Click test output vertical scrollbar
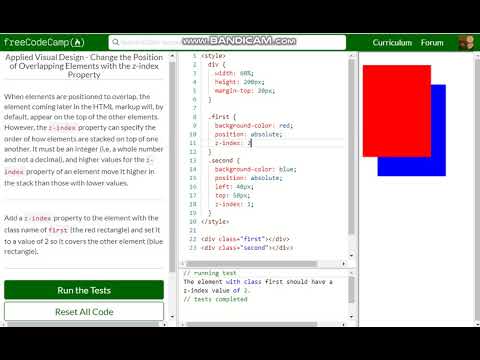Image resolution: width=480 pixels, height=360 pixels. (351, 289)
